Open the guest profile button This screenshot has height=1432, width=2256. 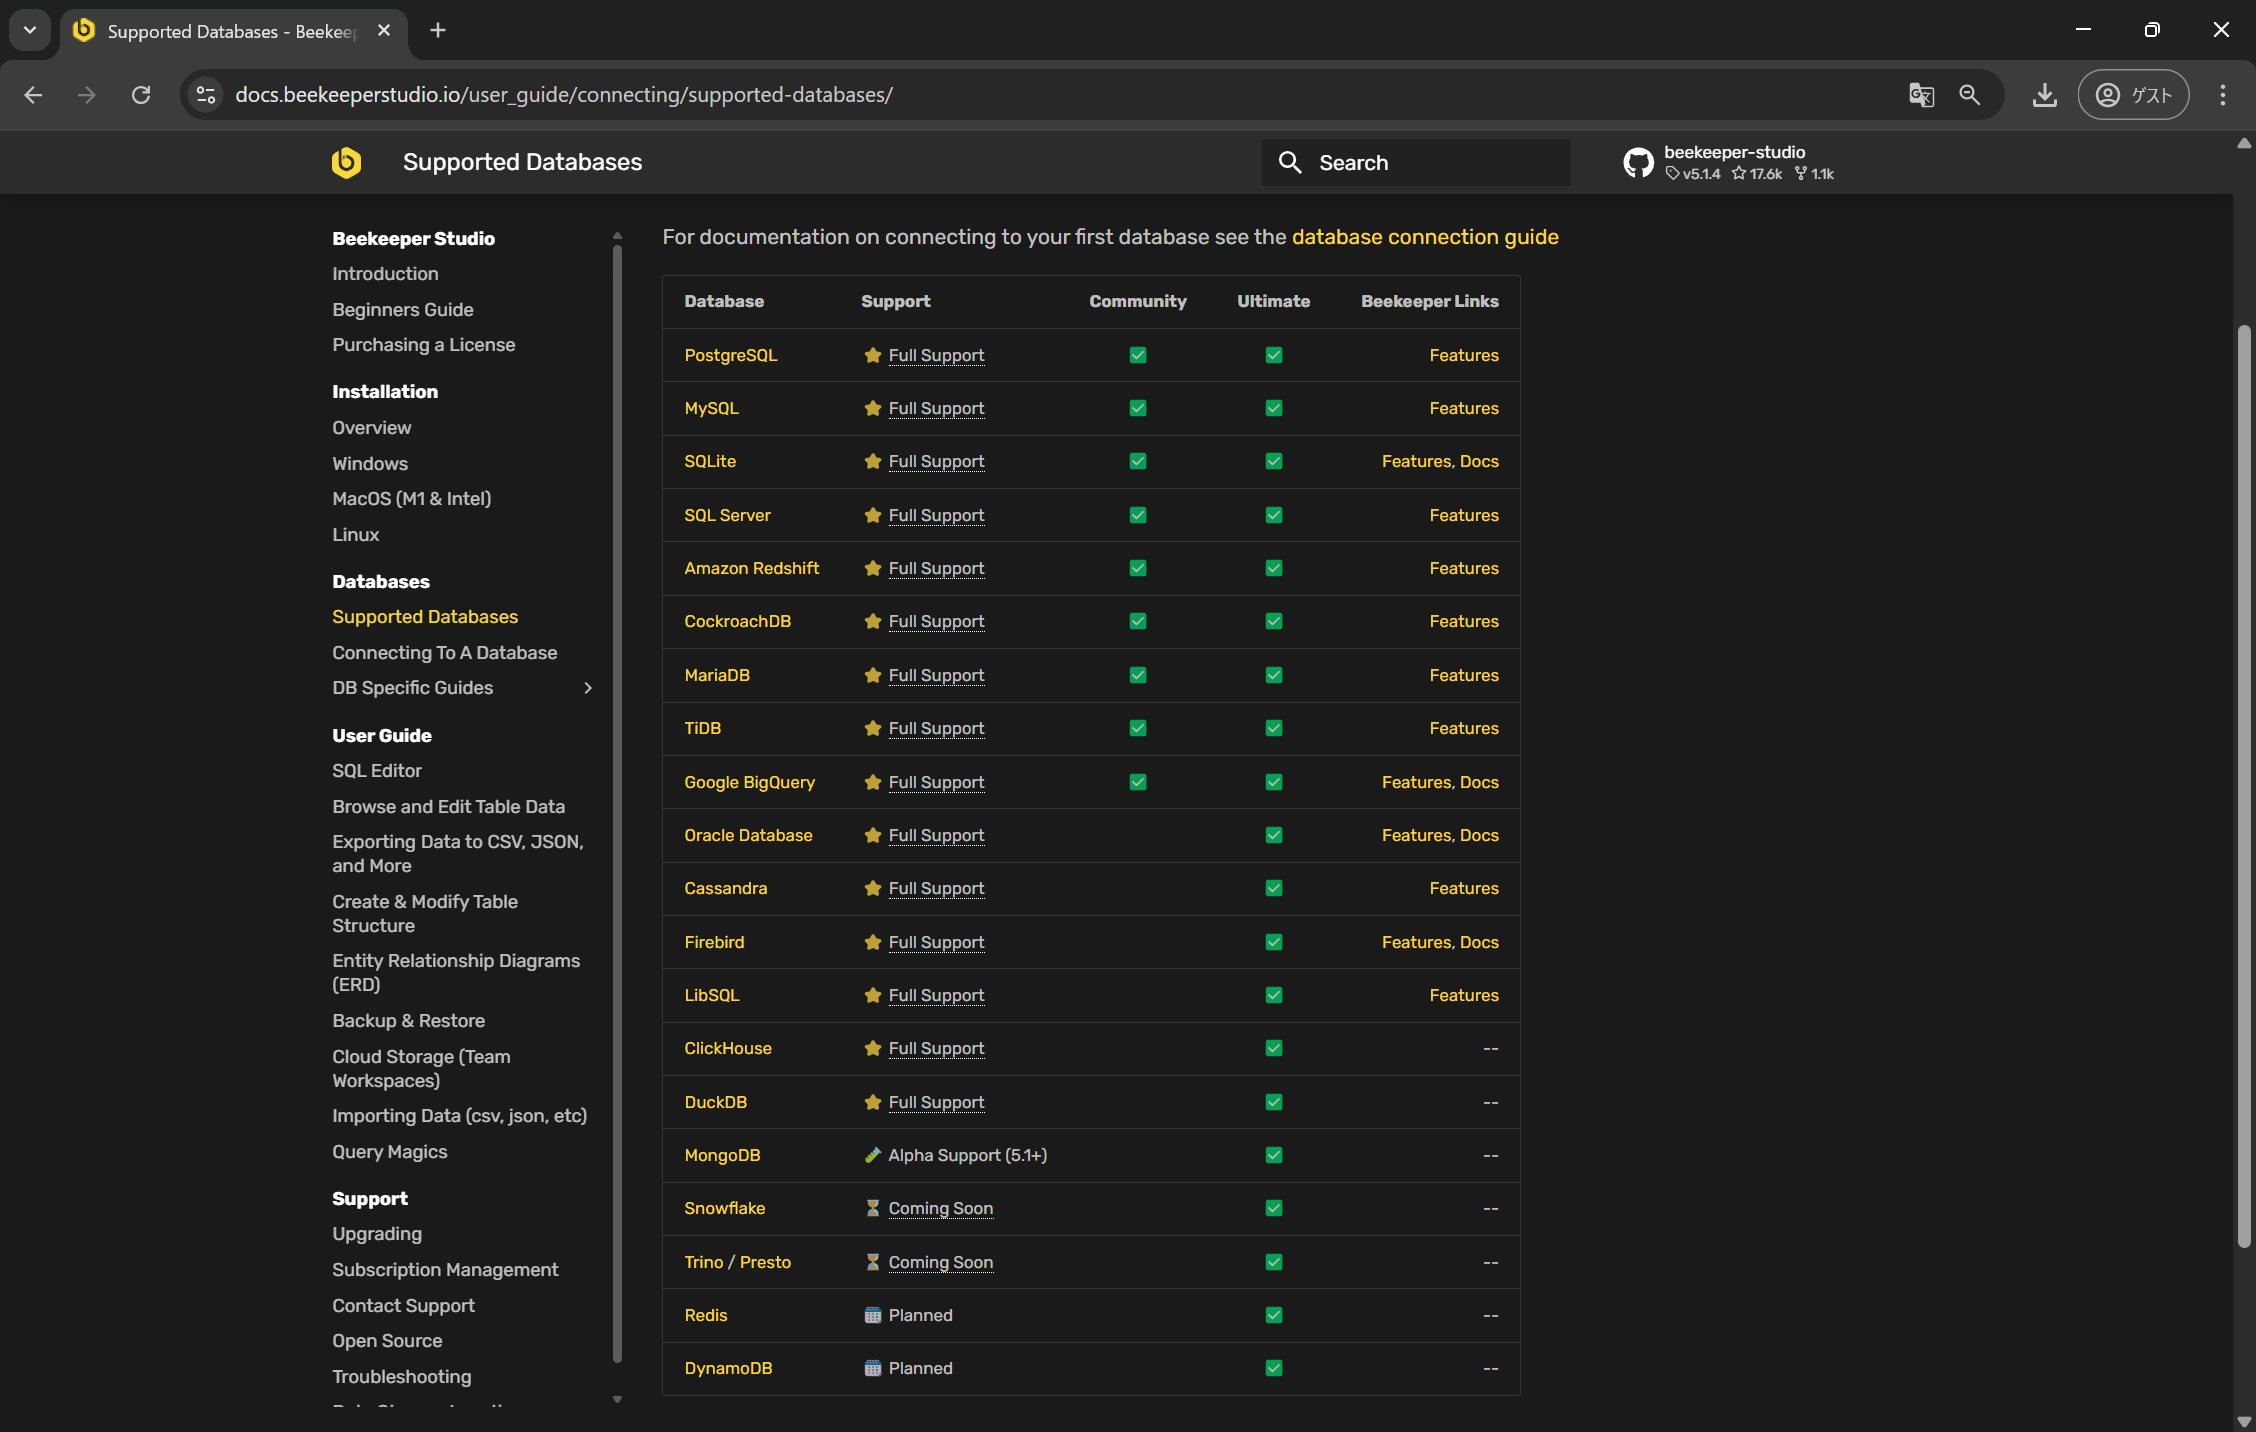pos(2133,95)
